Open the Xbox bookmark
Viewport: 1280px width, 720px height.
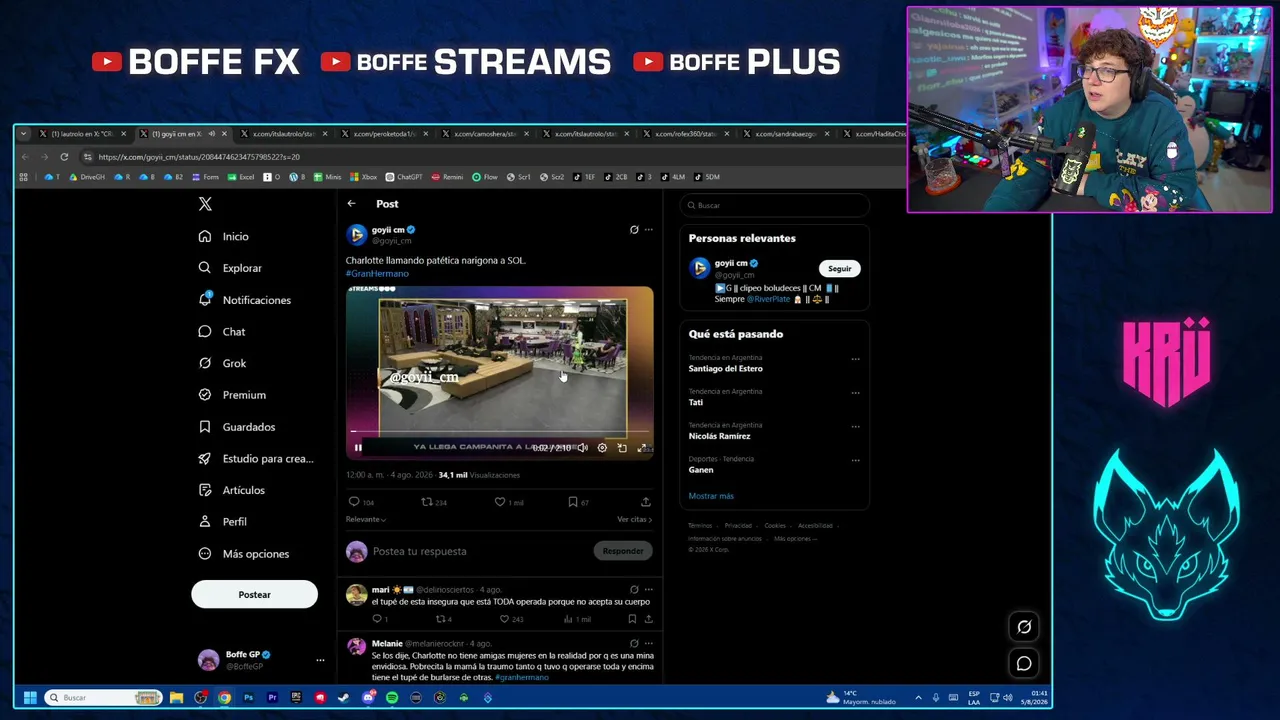[364, 177]
